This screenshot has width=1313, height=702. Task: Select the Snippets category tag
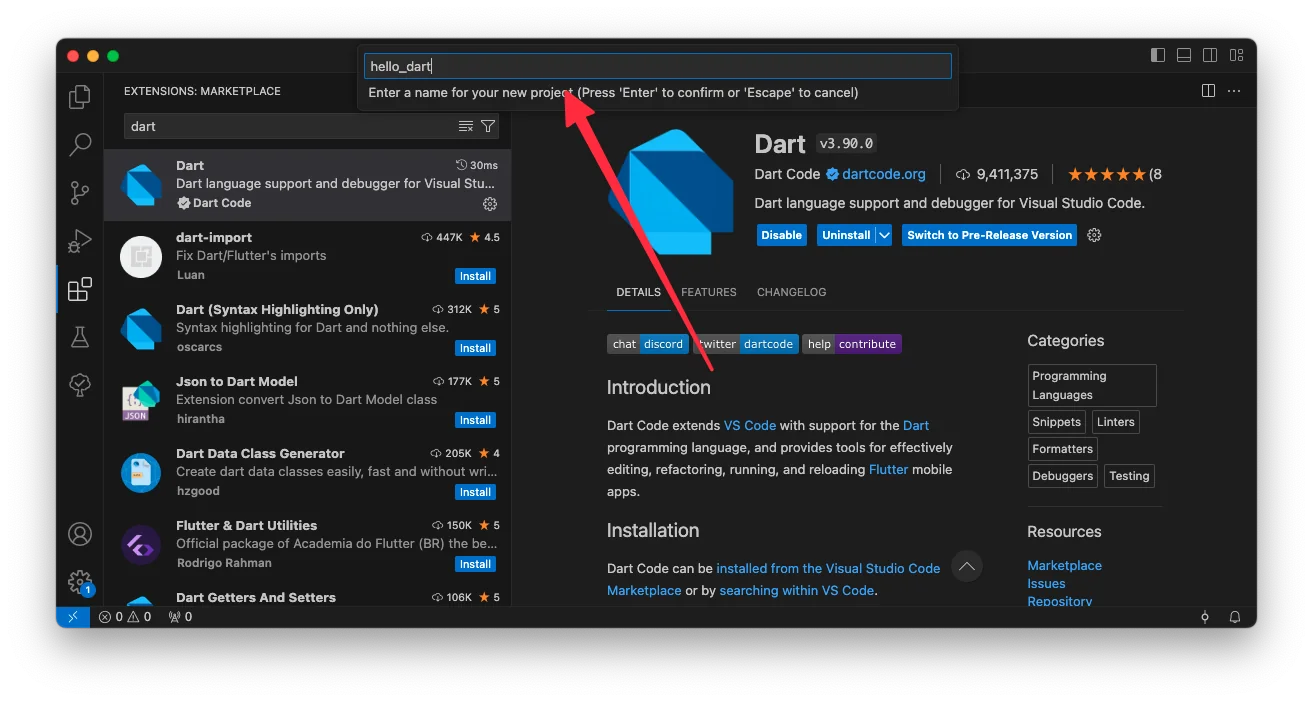click(1057, 422)
